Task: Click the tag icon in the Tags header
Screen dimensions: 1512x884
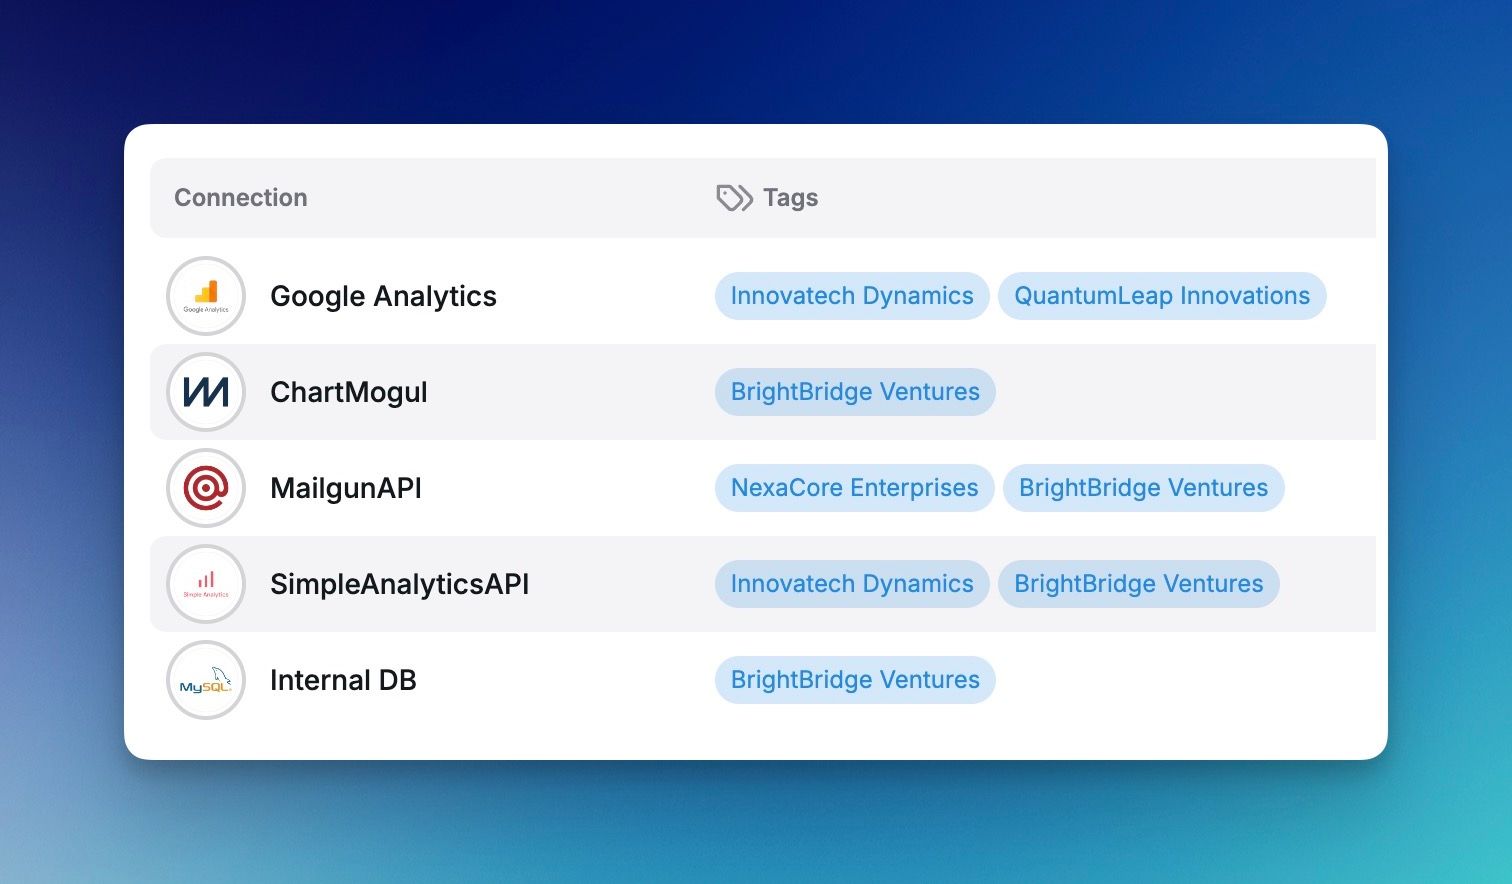Action: tap(734, 198)
